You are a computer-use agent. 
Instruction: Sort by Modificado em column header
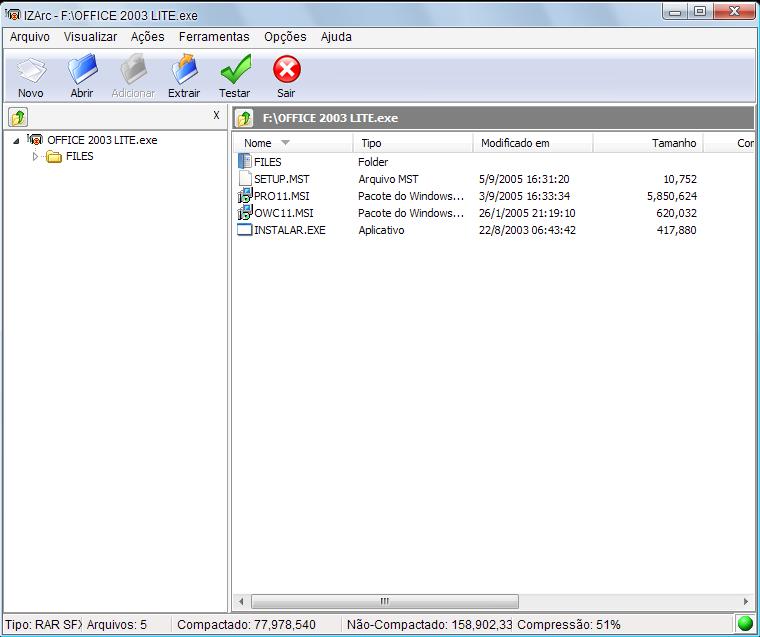(x=532, y=143)
